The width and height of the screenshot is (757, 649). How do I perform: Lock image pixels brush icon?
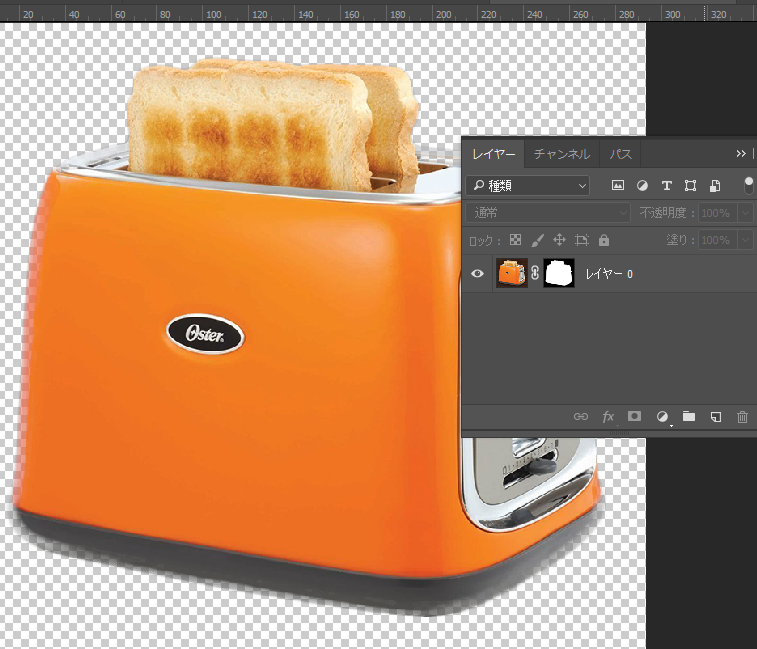(537, 240)
